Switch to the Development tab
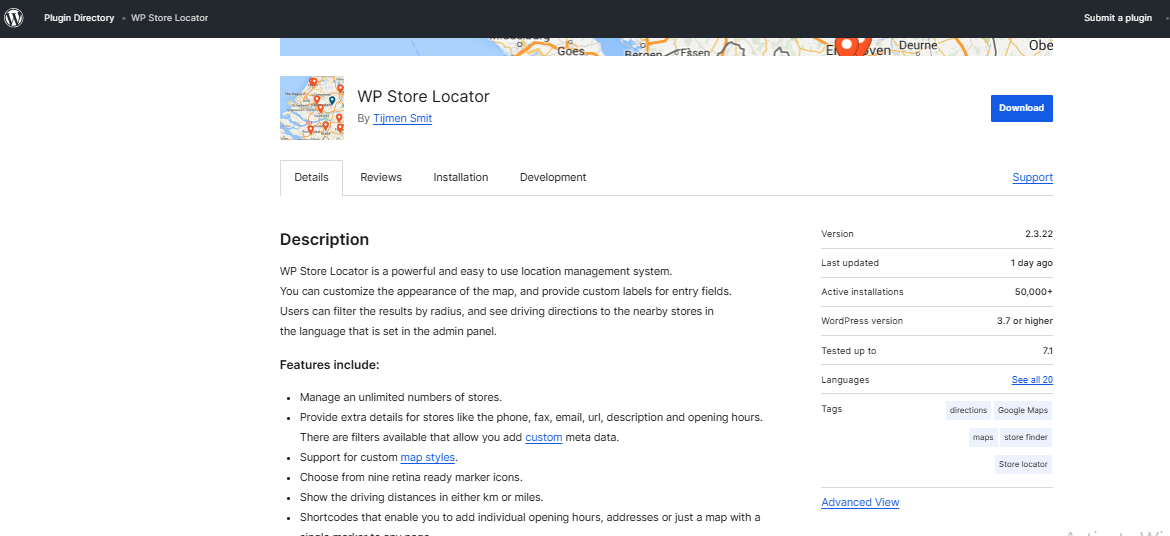This screenshot has height=536, width=1170. click(x=553, y=178)
